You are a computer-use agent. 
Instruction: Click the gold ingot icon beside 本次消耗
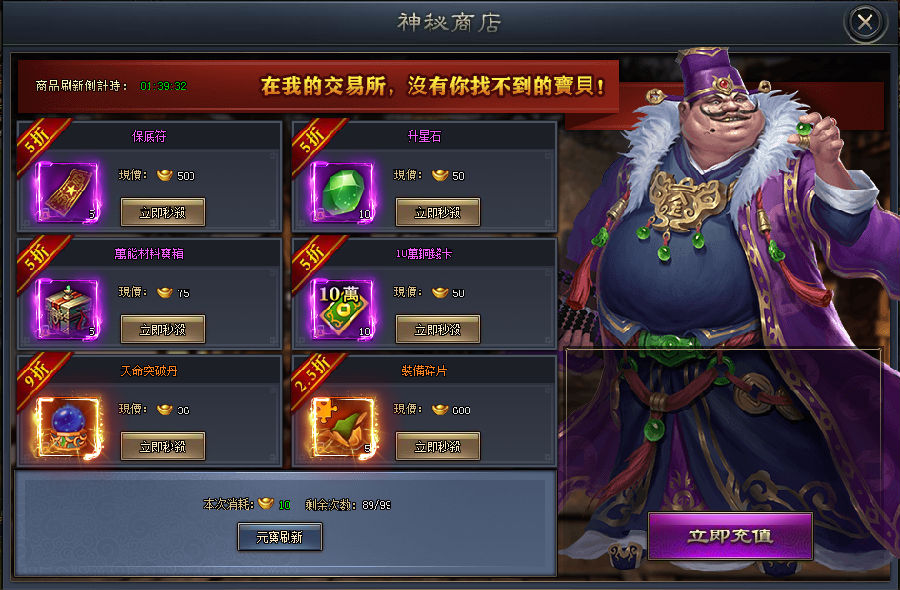pyautogui.click(x=266, y=503)
